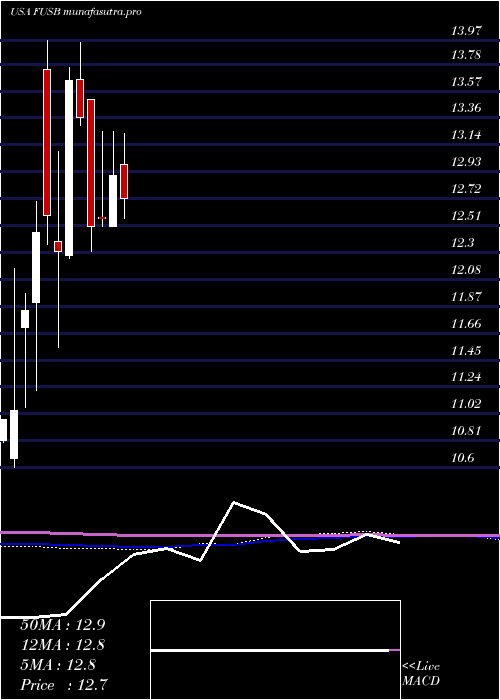The height and width of the screenshot is (700, 500).
Task: Click the 50MA : 12.9 readout
Action: pyautogui.click(x=64, y=625)
